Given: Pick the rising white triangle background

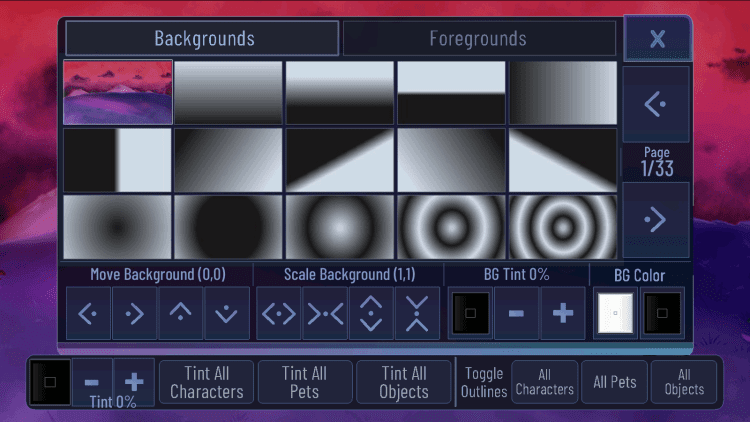Looking at the screenshot, I should tap(340, 160).
